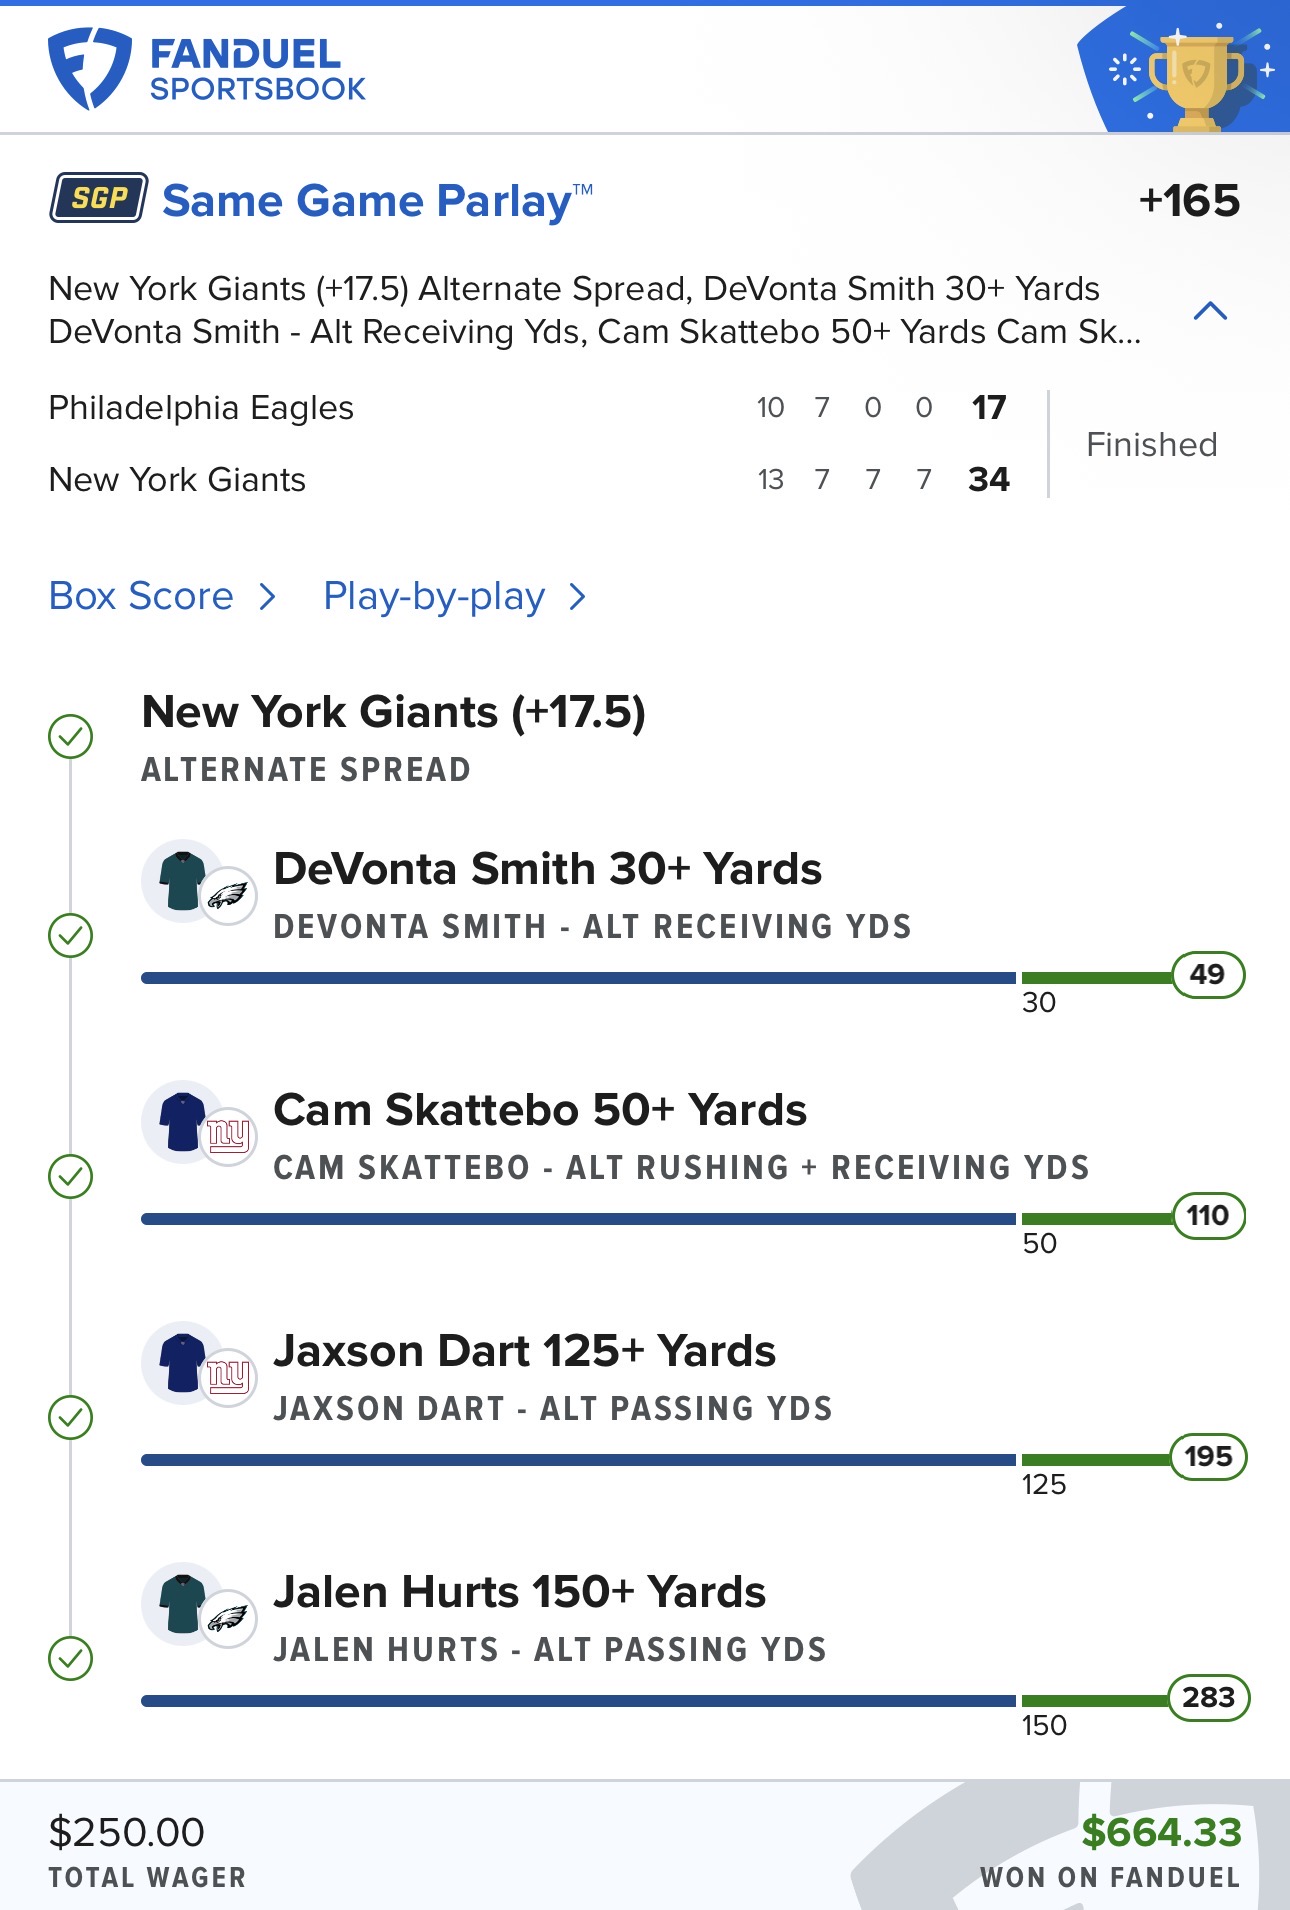Click the chevron arrow after Box Score
The width and height of the screenshot is (1290, 1910).
click(x=267, y=597)
